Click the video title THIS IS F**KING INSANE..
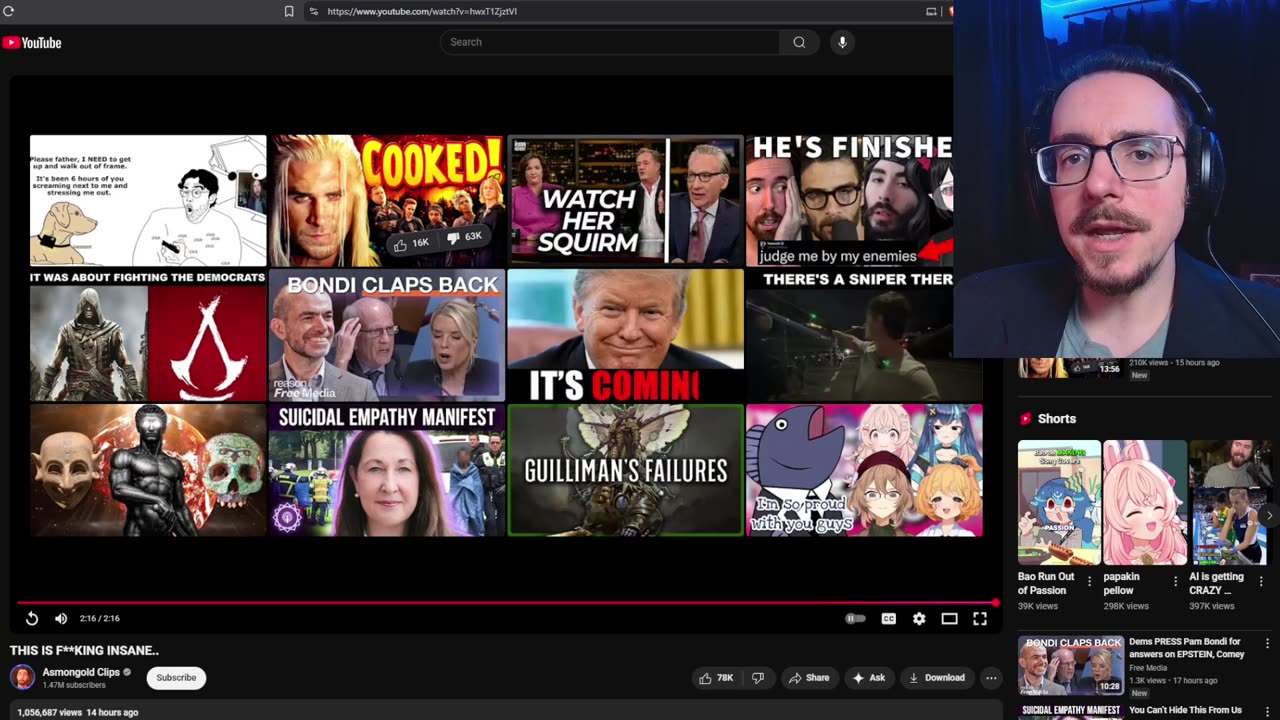 84,650
